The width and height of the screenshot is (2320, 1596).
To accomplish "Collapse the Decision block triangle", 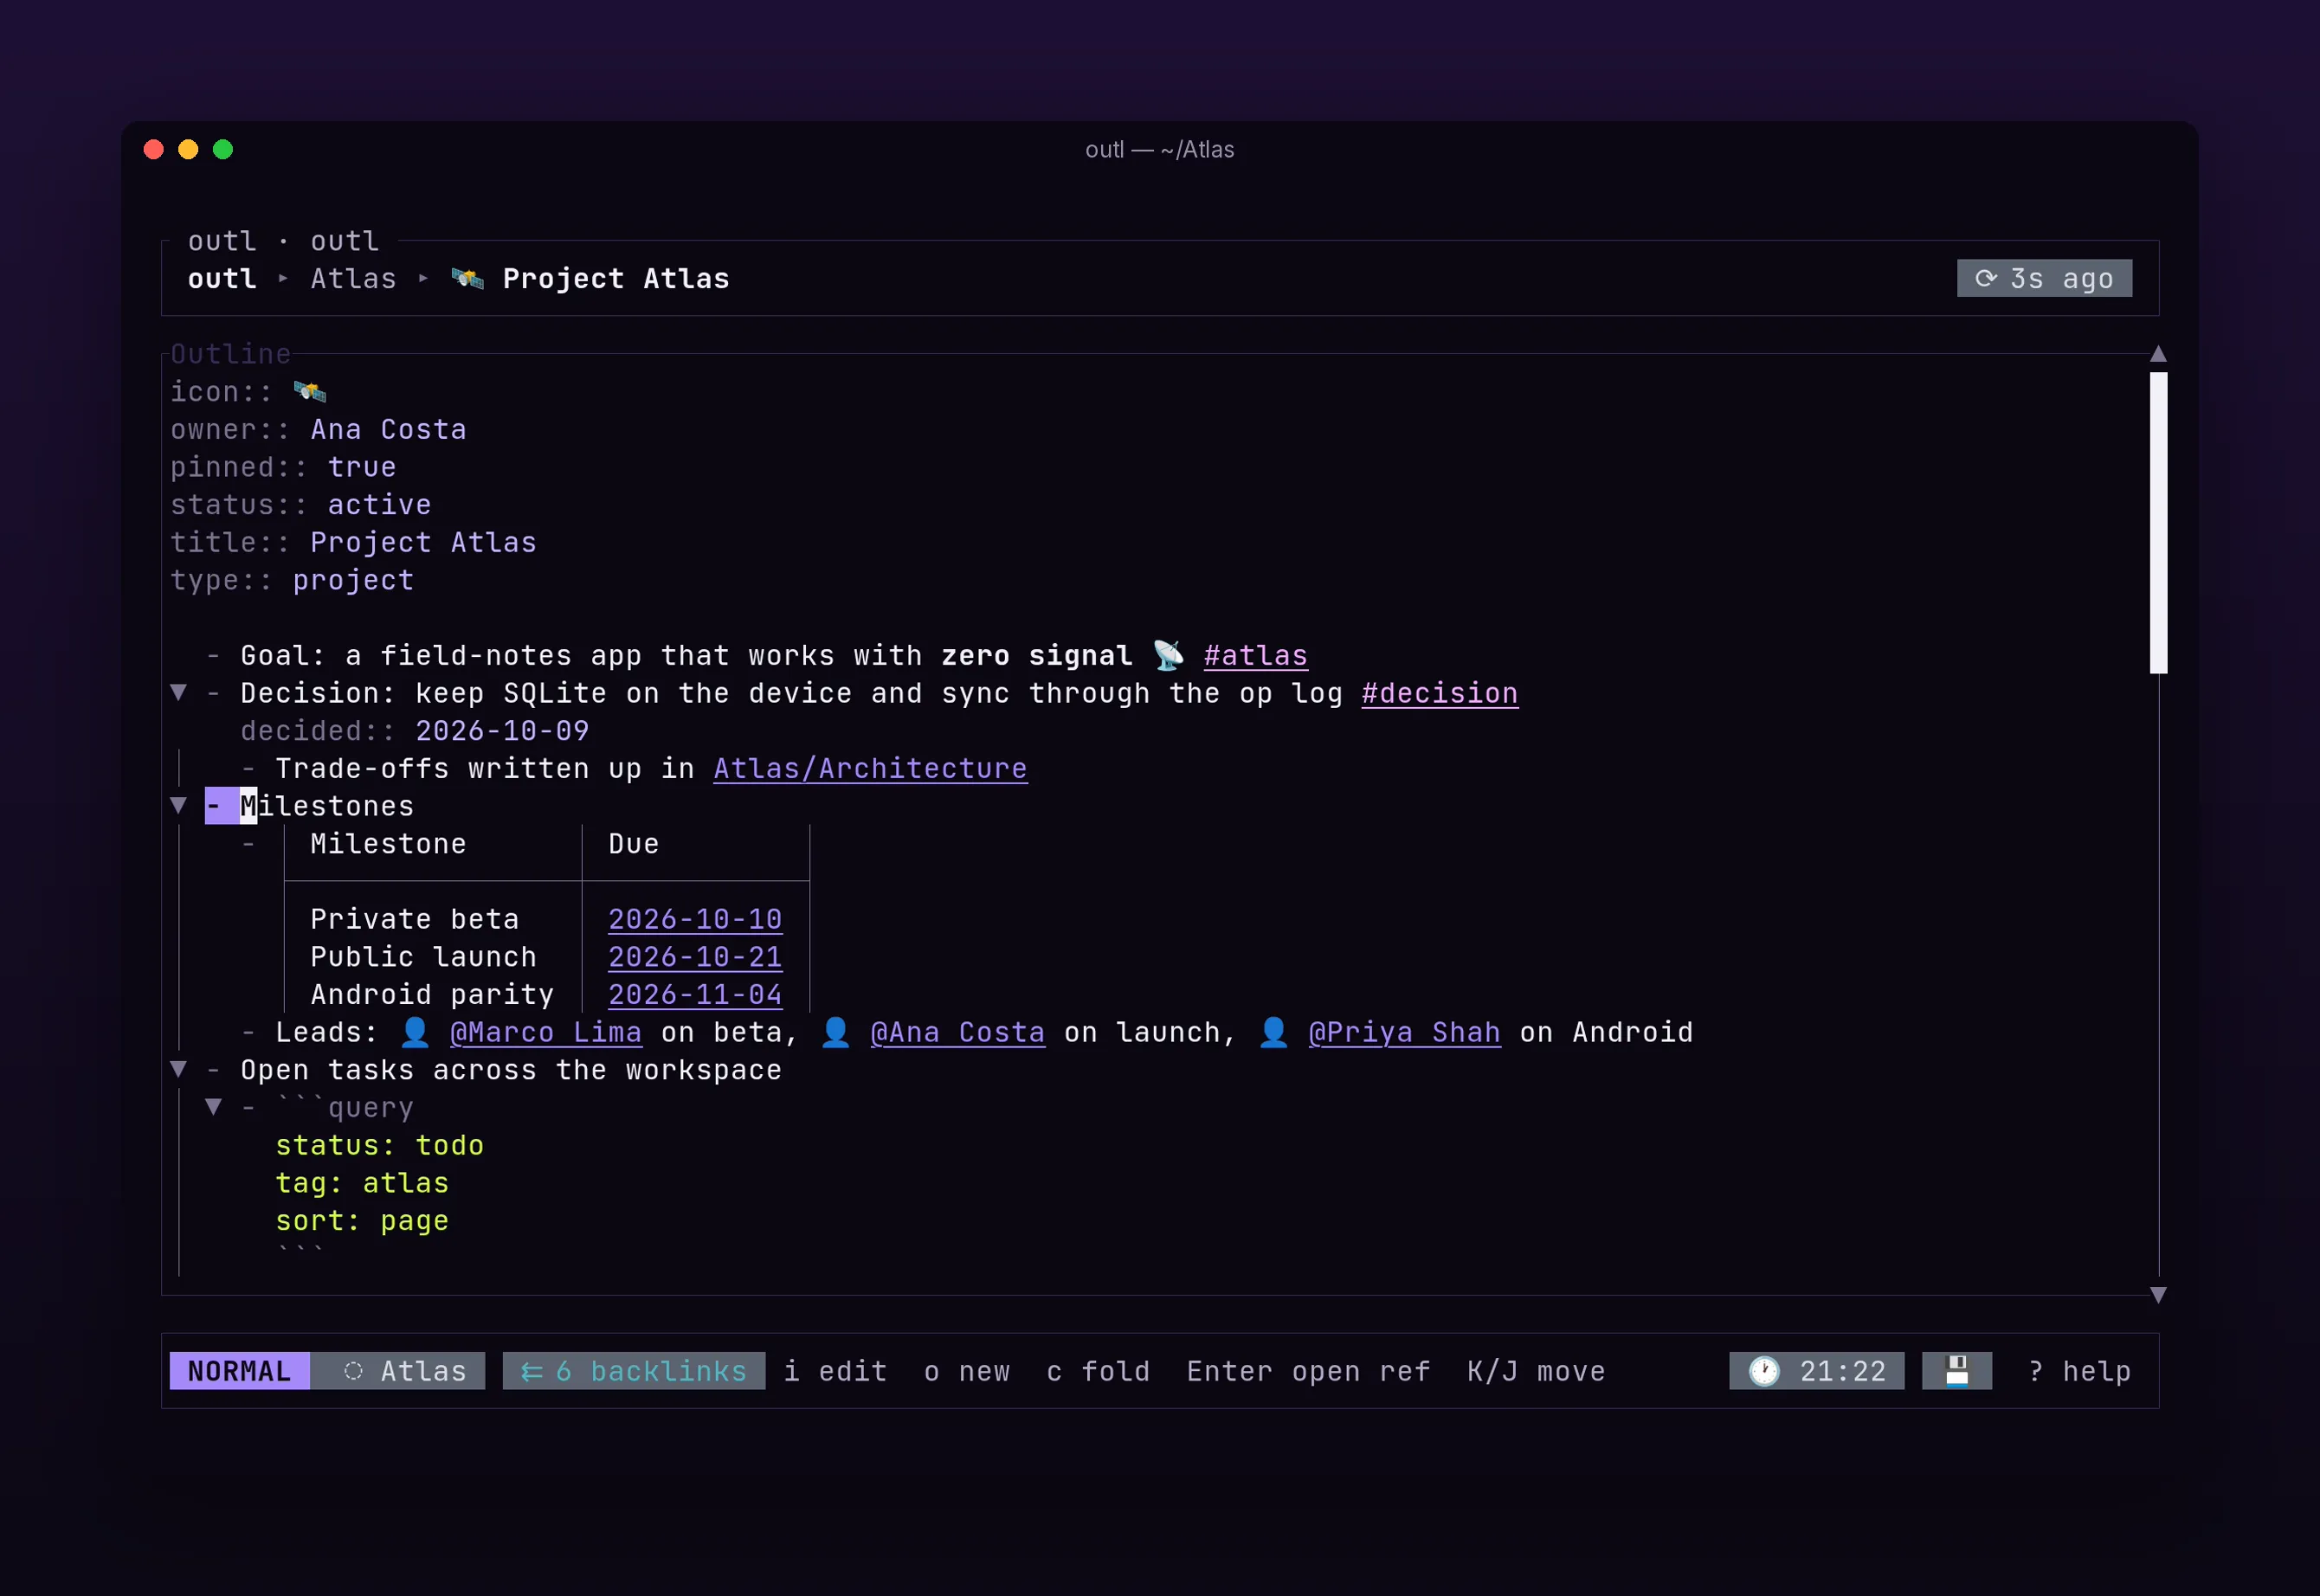I will click(179, 692).
